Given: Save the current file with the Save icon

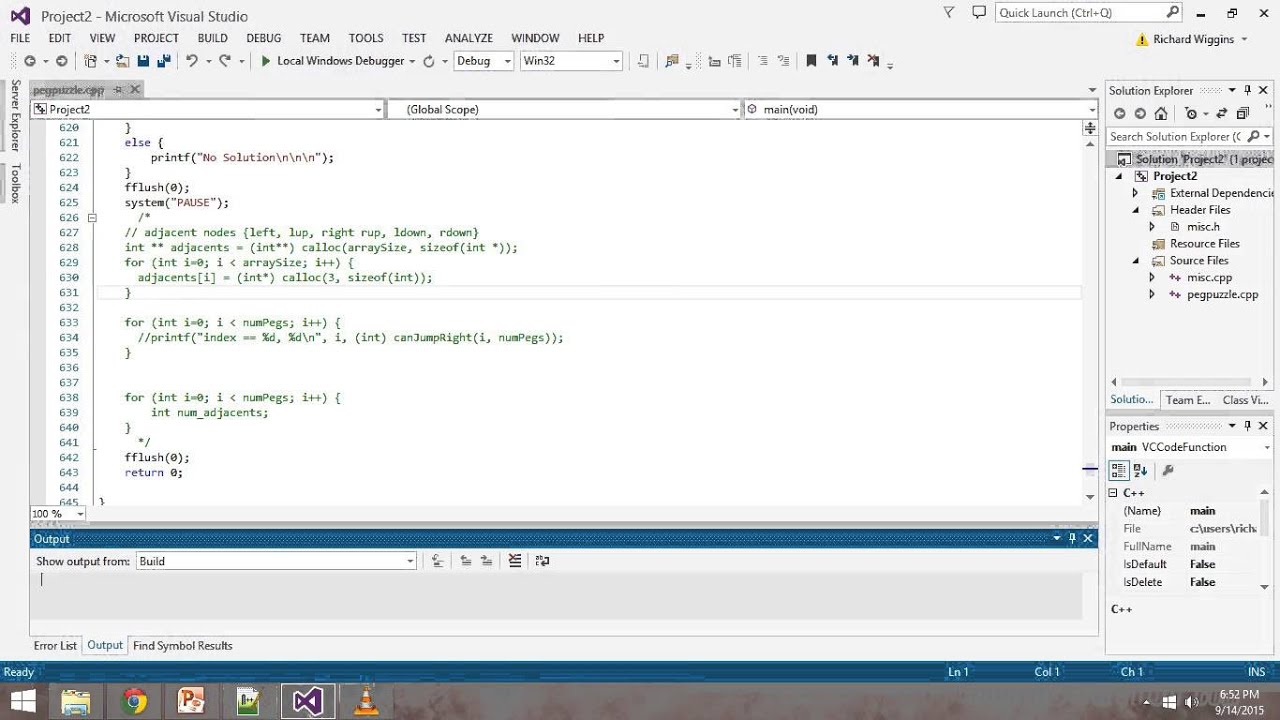Looking at the screenshot, I should click(x=143, y=61).
